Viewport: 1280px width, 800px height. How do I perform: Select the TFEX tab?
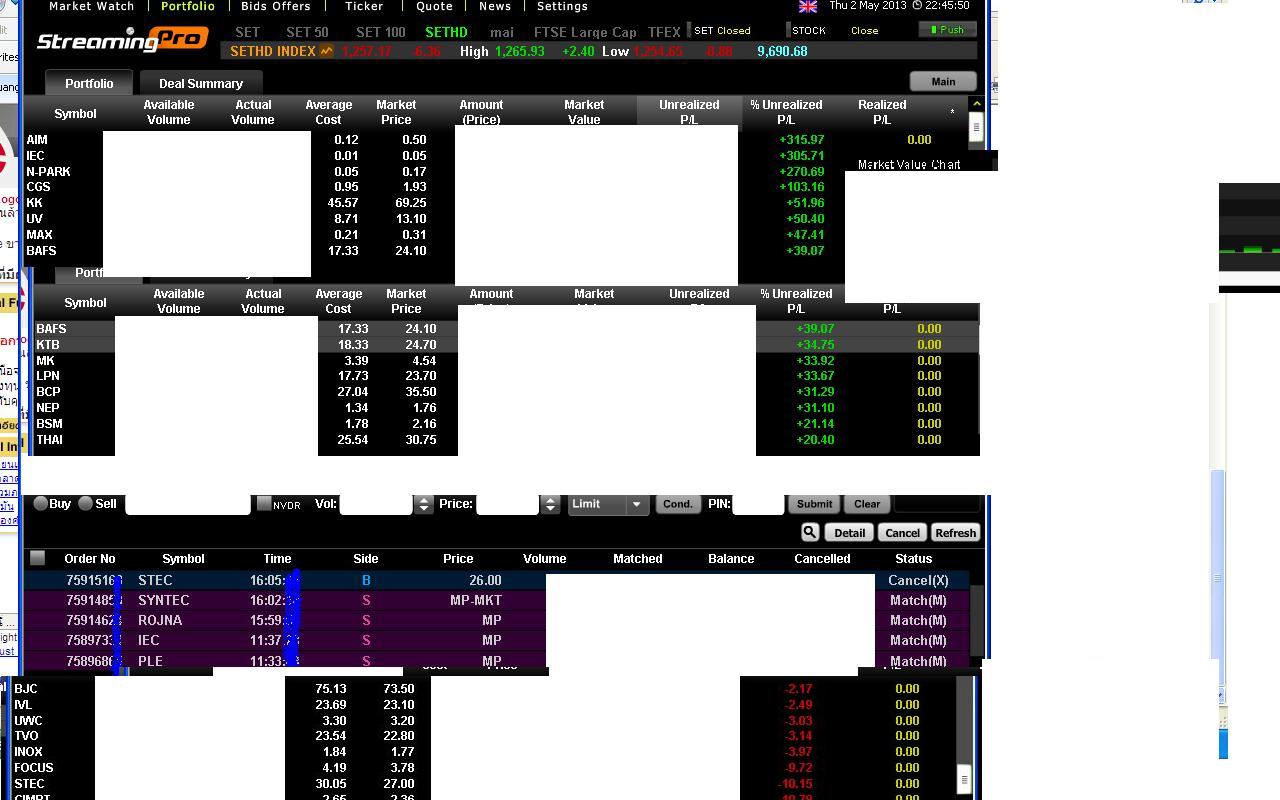click(664, 32)
